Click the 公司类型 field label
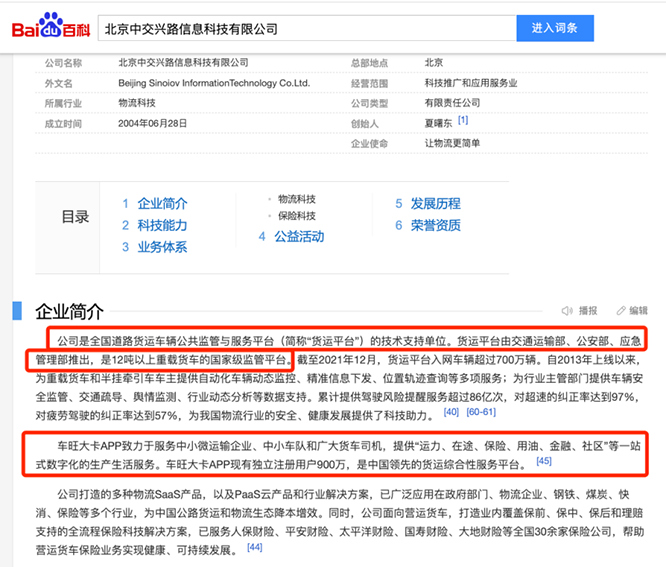The height and width of the screenshot is (567, 666). 369,104
